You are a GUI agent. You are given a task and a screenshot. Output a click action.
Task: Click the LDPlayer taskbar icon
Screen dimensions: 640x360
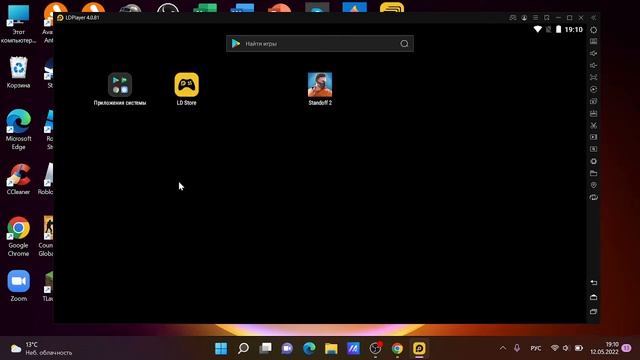(x=419, y=348)
